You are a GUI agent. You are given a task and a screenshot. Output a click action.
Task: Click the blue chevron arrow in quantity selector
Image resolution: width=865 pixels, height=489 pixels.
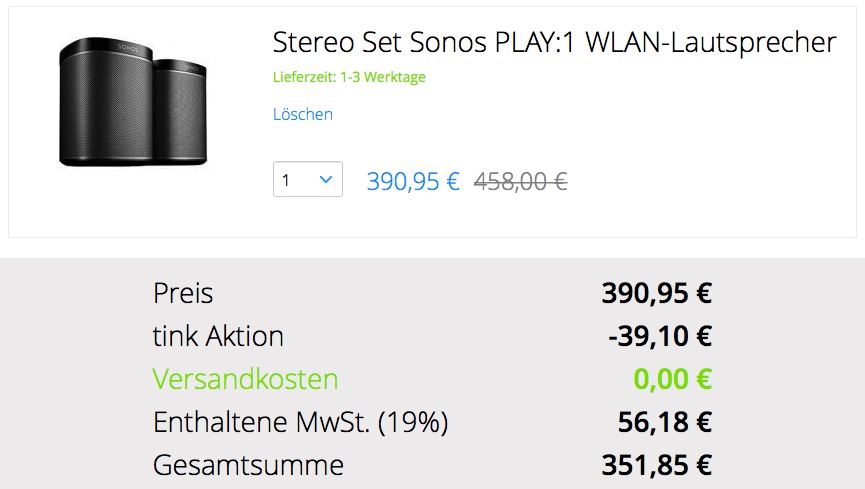[325, 180]
